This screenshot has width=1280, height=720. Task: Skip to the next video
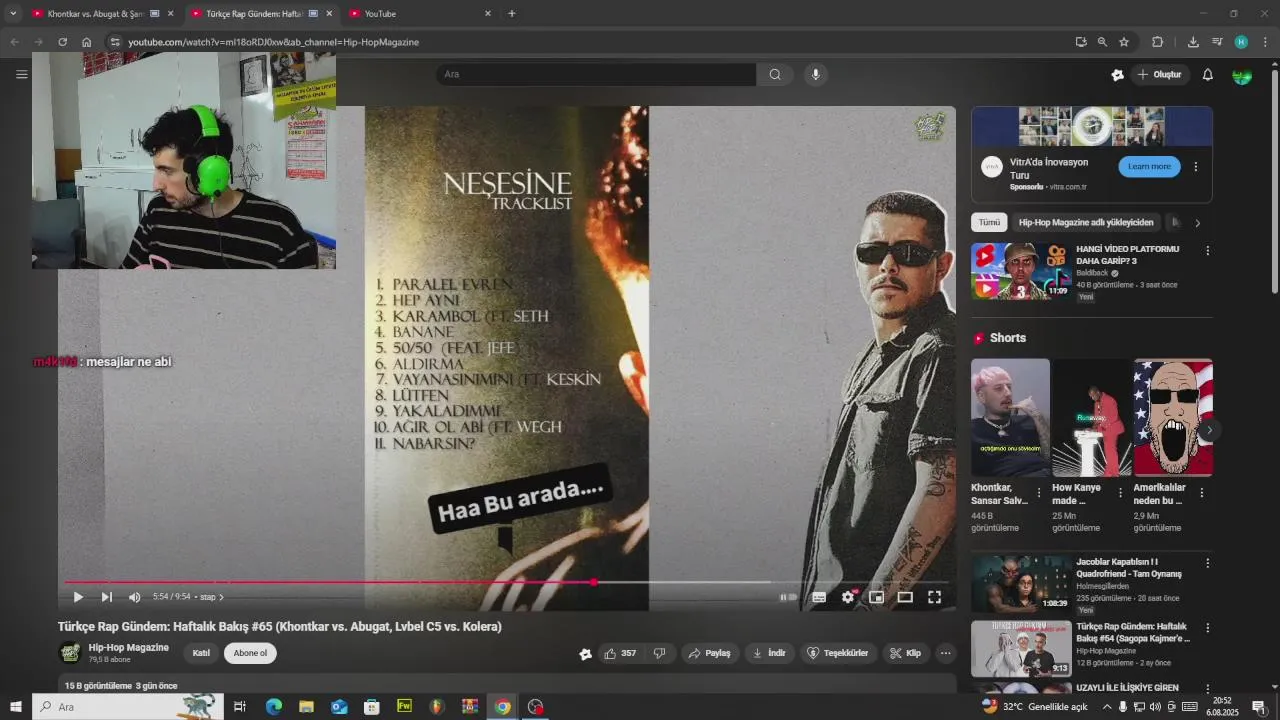(106, 597)
